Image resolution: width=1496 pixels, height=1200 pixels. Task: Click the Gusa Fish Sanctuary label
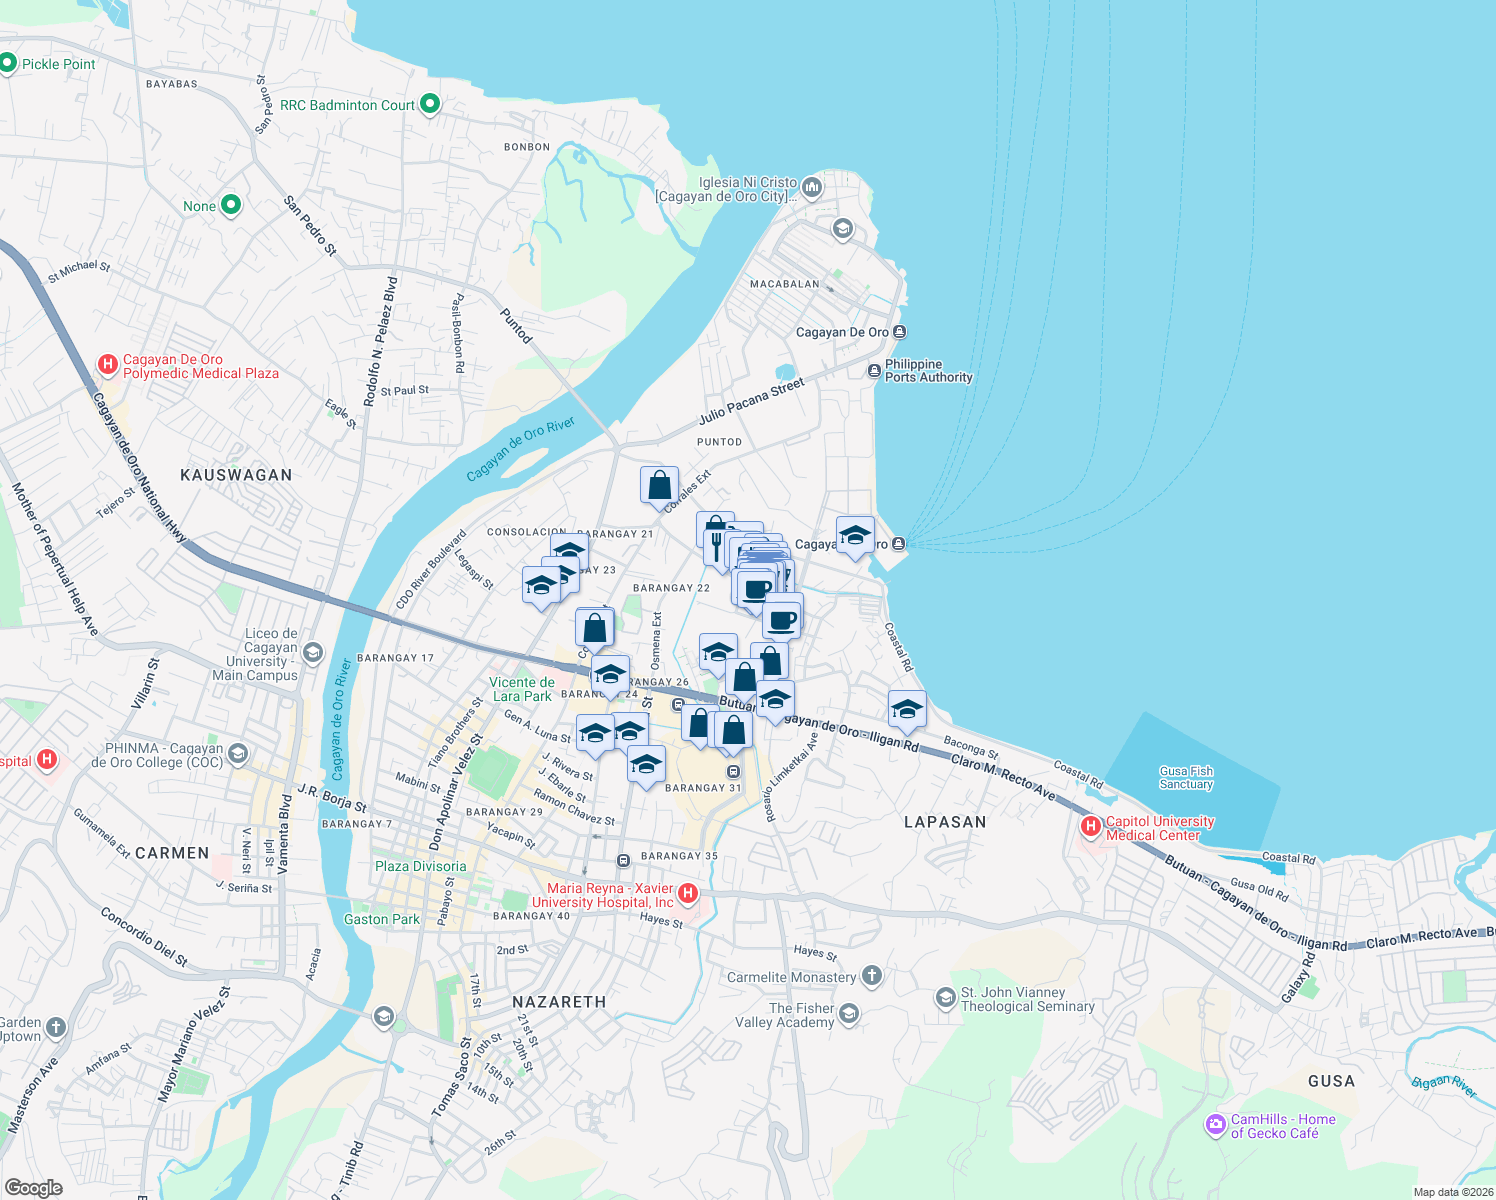pos(1186,777)
